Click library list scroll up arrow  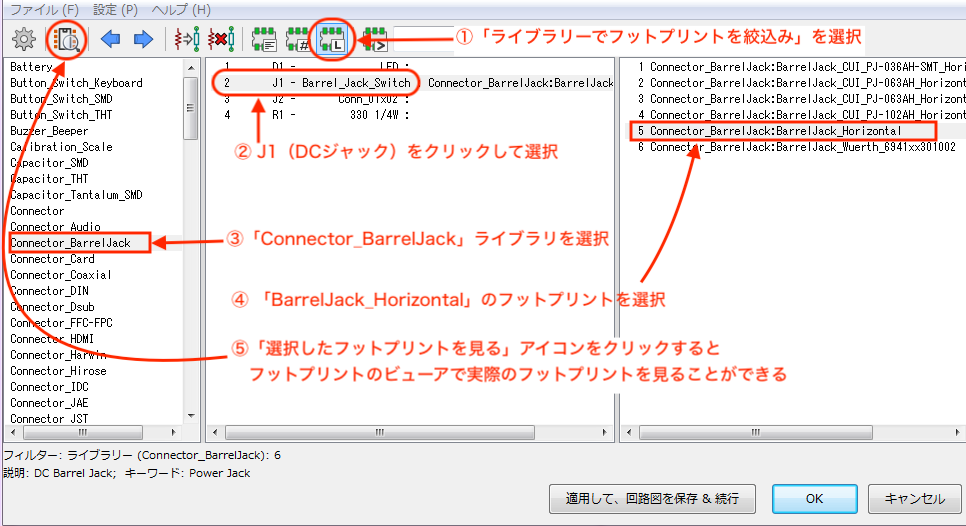coord(191,68)
